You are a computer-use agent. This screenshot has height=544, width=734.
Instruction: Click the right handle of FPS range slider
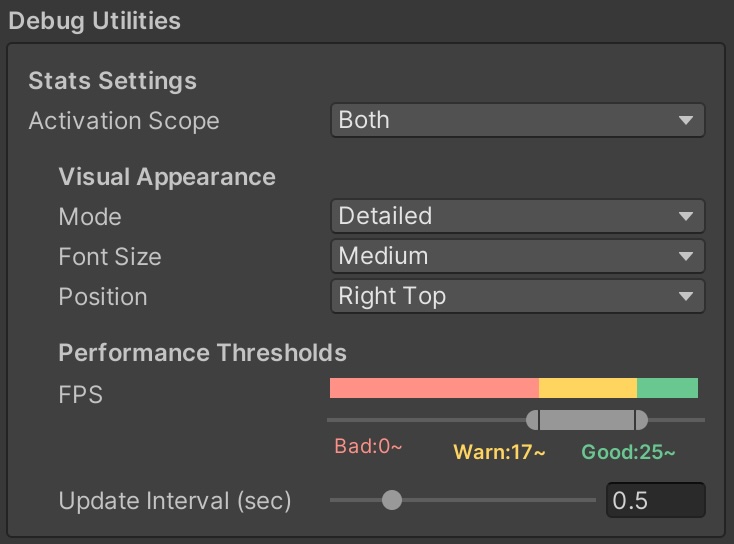(641, 420)
